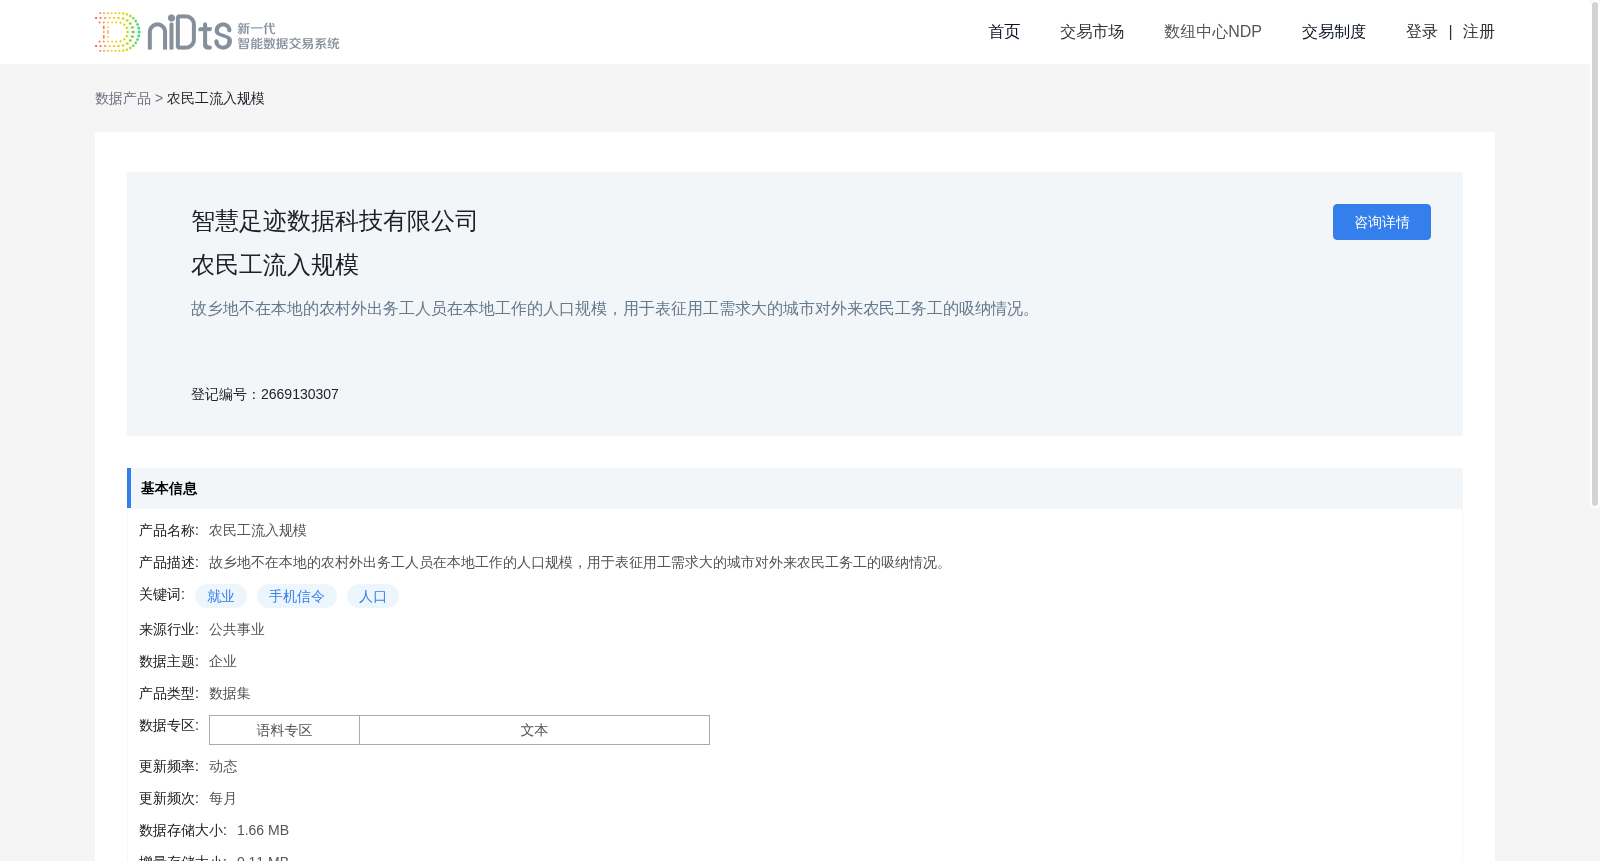Click the 咨询详情 button

pyautogui.click(x=1382, y=222)
